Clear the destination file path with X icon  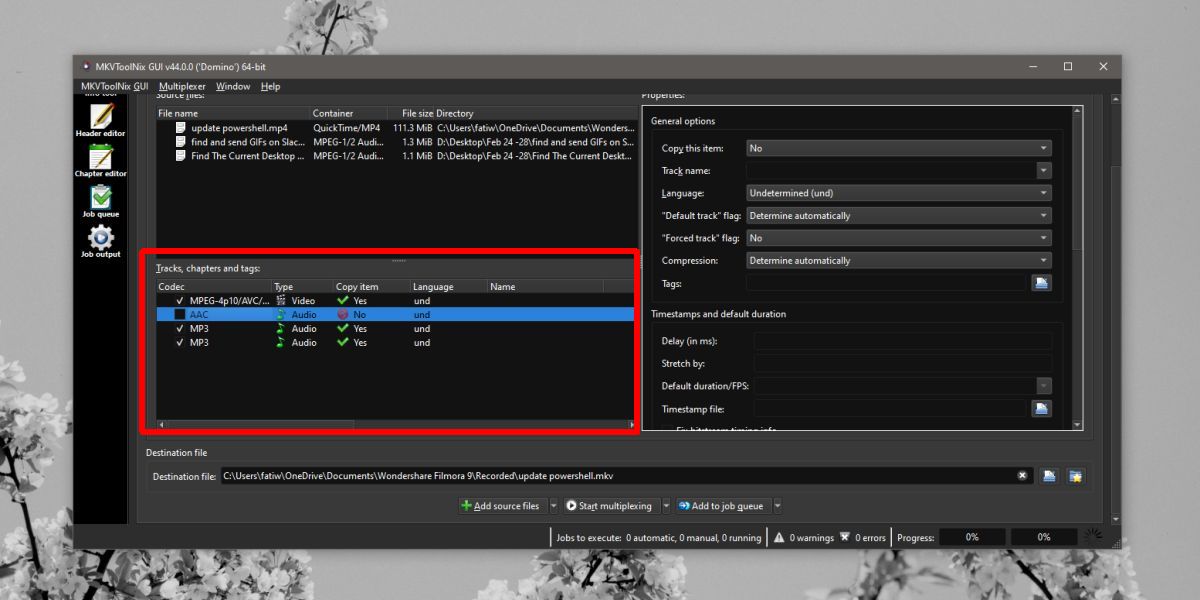point(1022,476)
